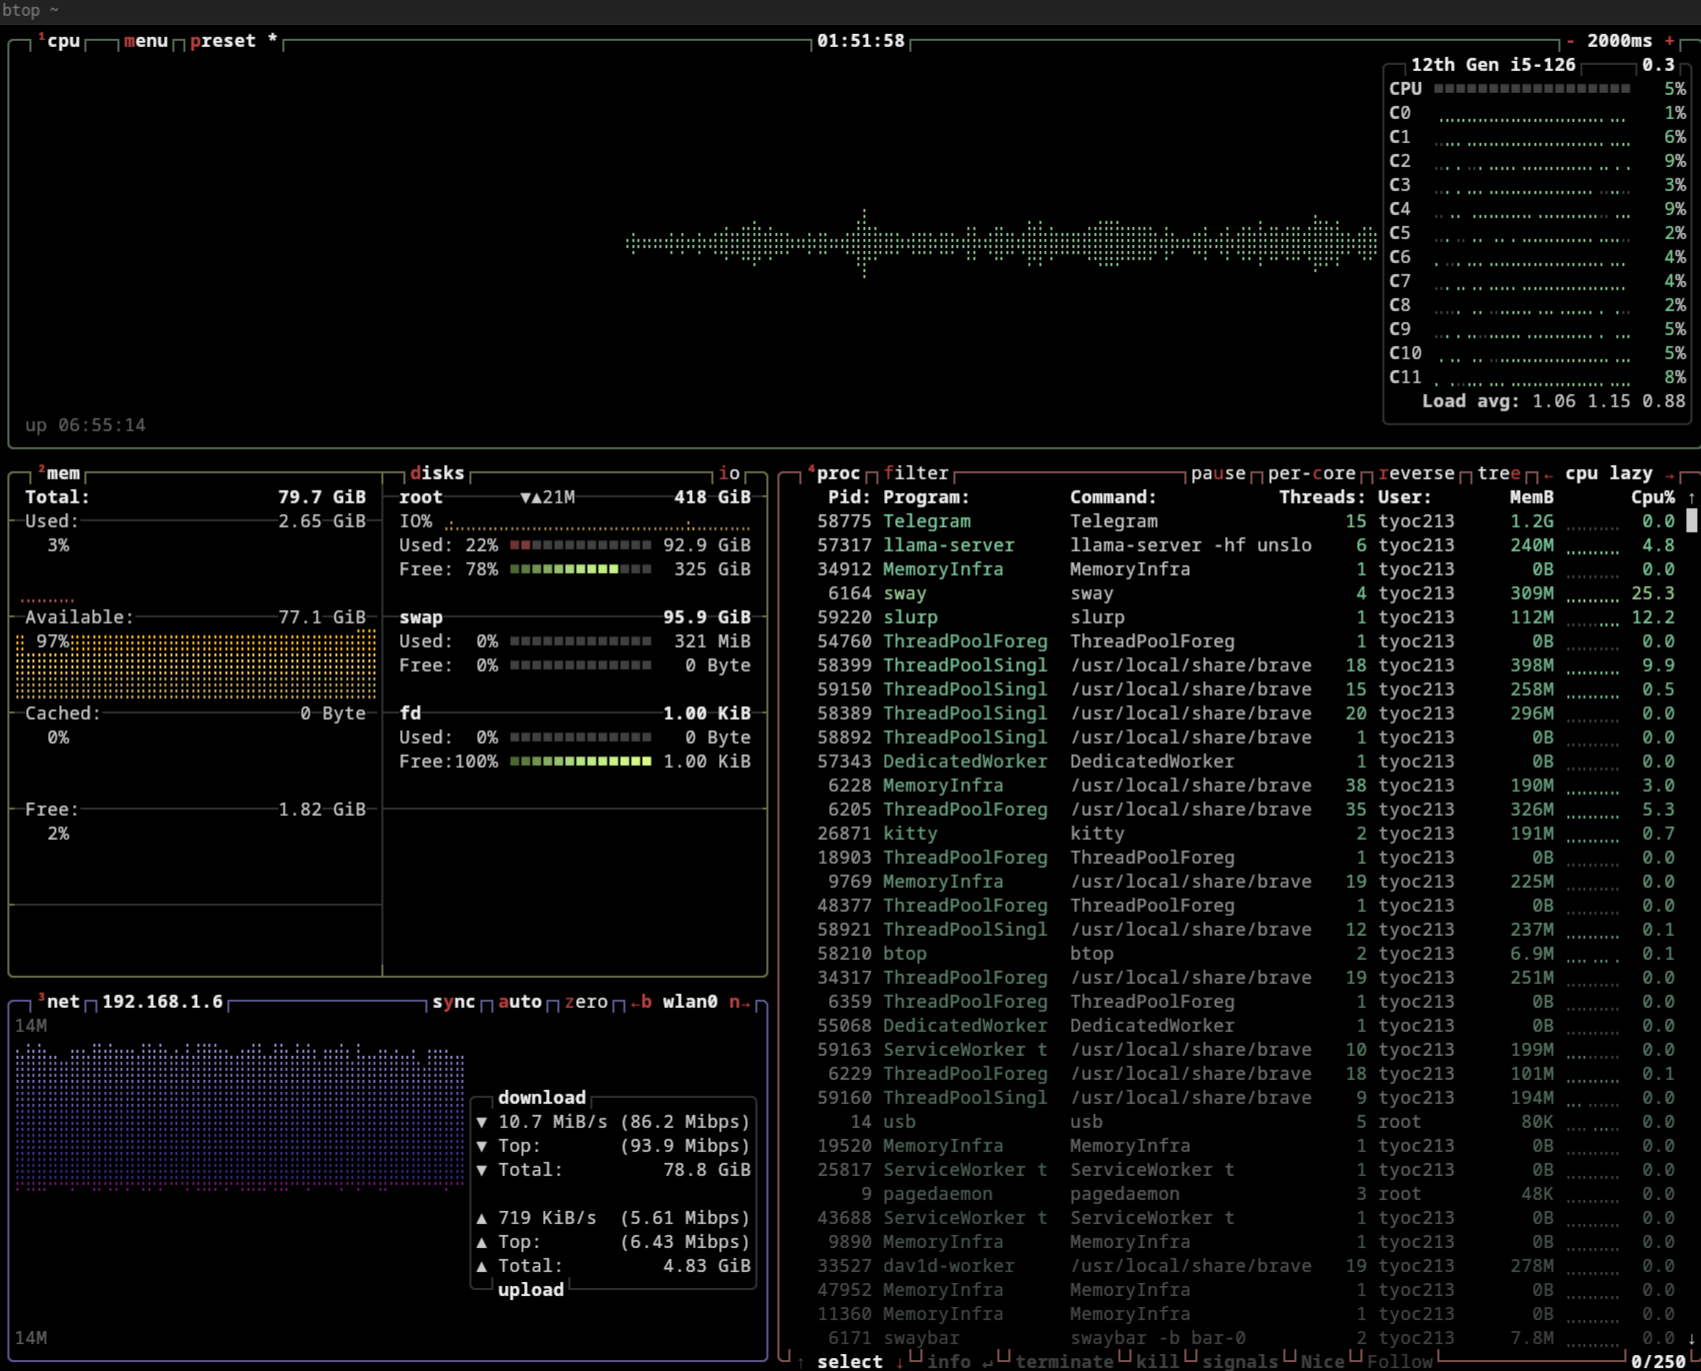Click right arrow after 'cpu lazy' sort

pos(1669,474)
